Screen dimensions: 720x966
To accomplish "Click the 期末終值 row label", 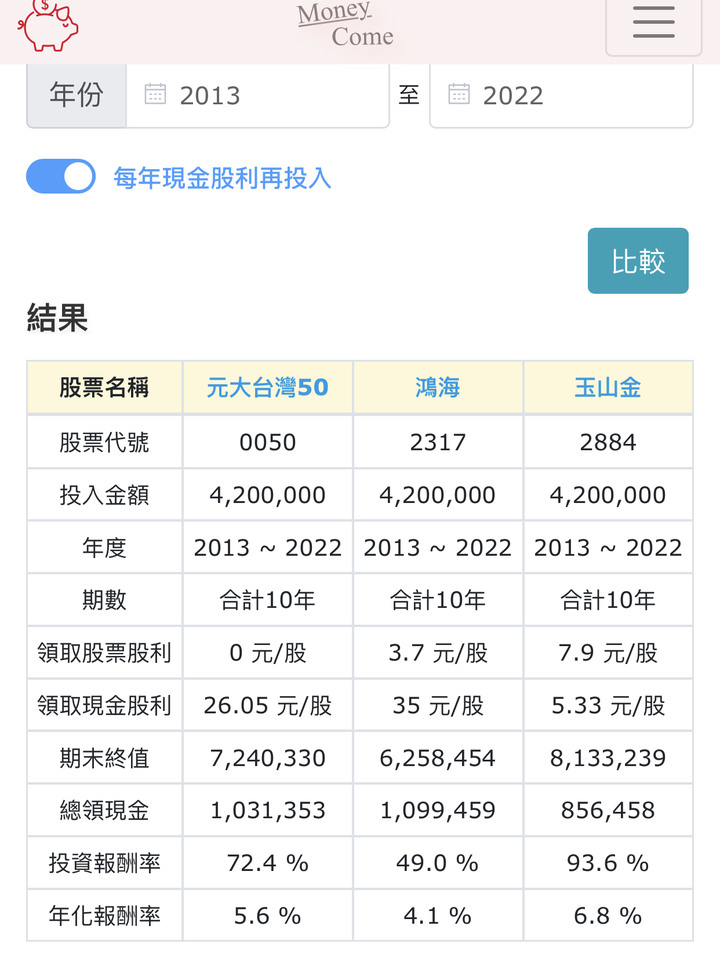I will (x=105, y=758).
